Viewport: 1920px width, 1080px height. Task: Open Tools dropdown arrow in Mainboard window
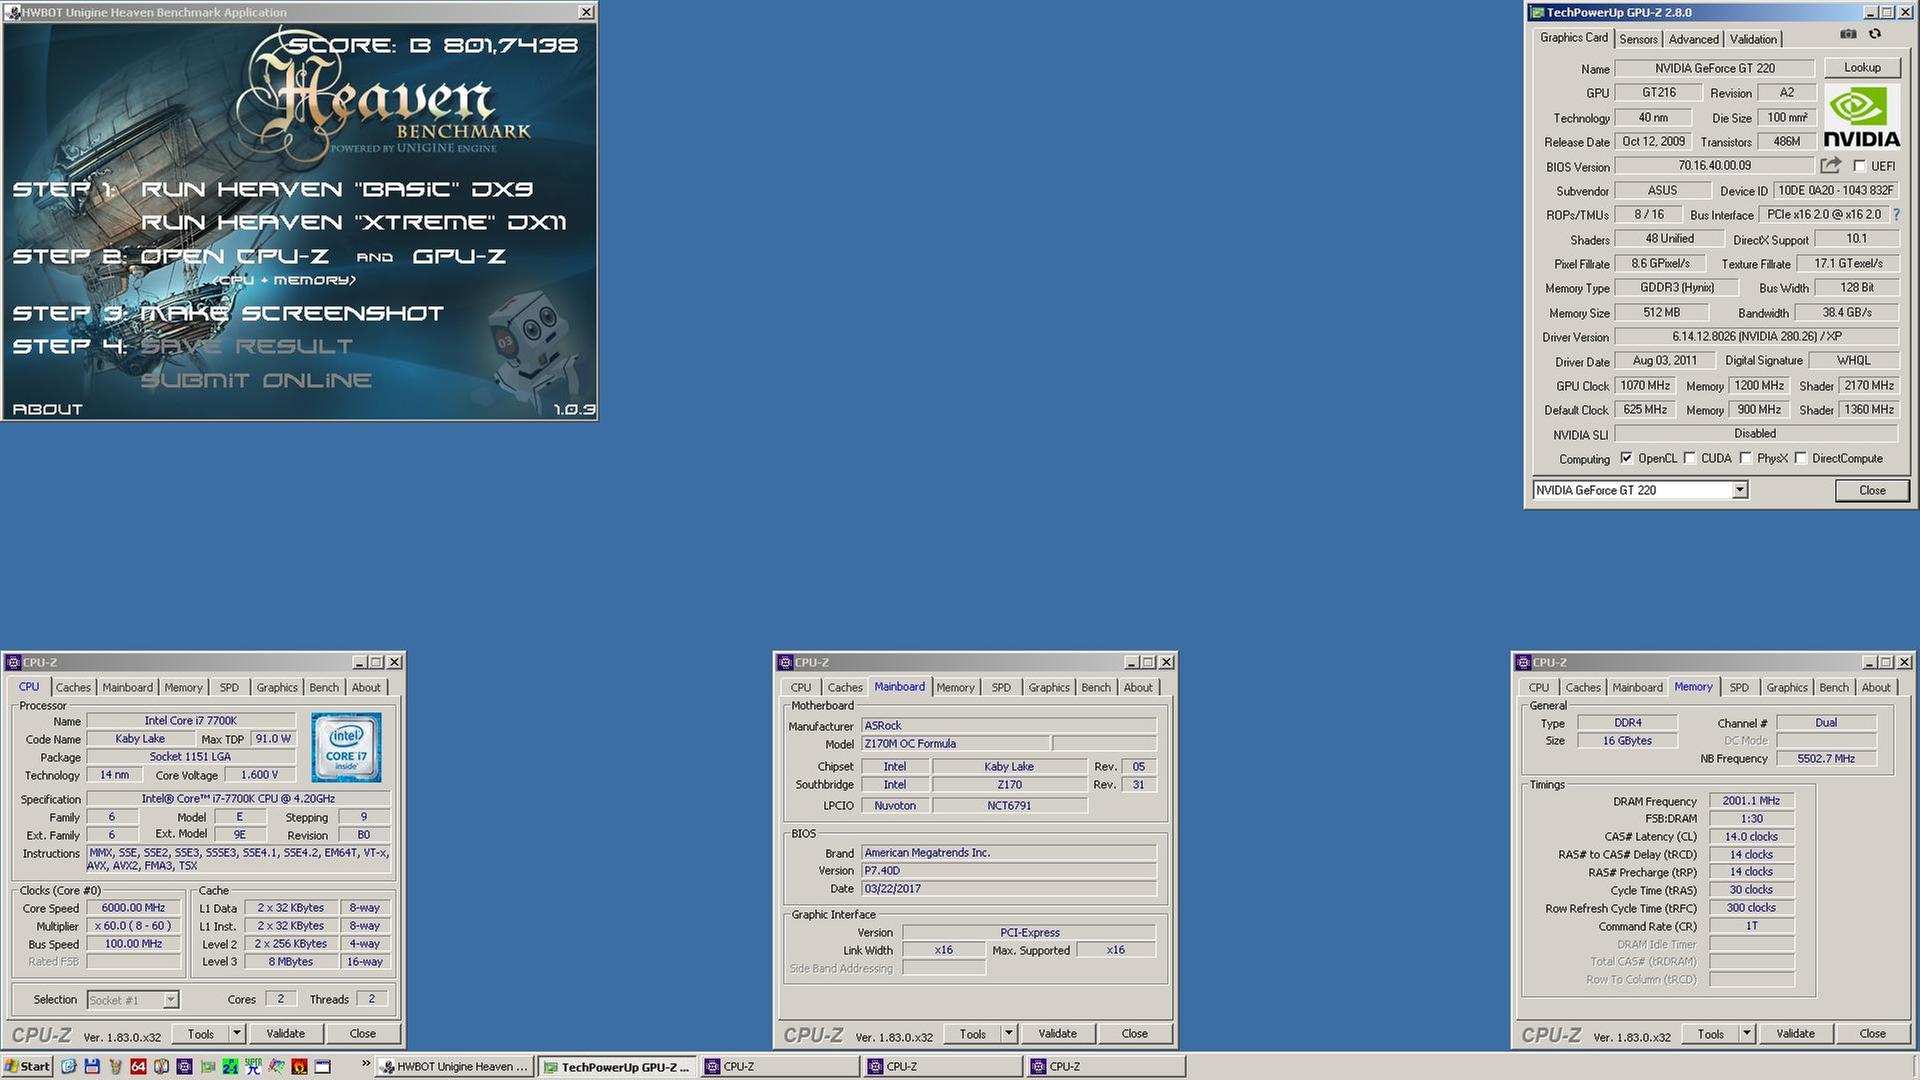(x=1009, y=1034)
